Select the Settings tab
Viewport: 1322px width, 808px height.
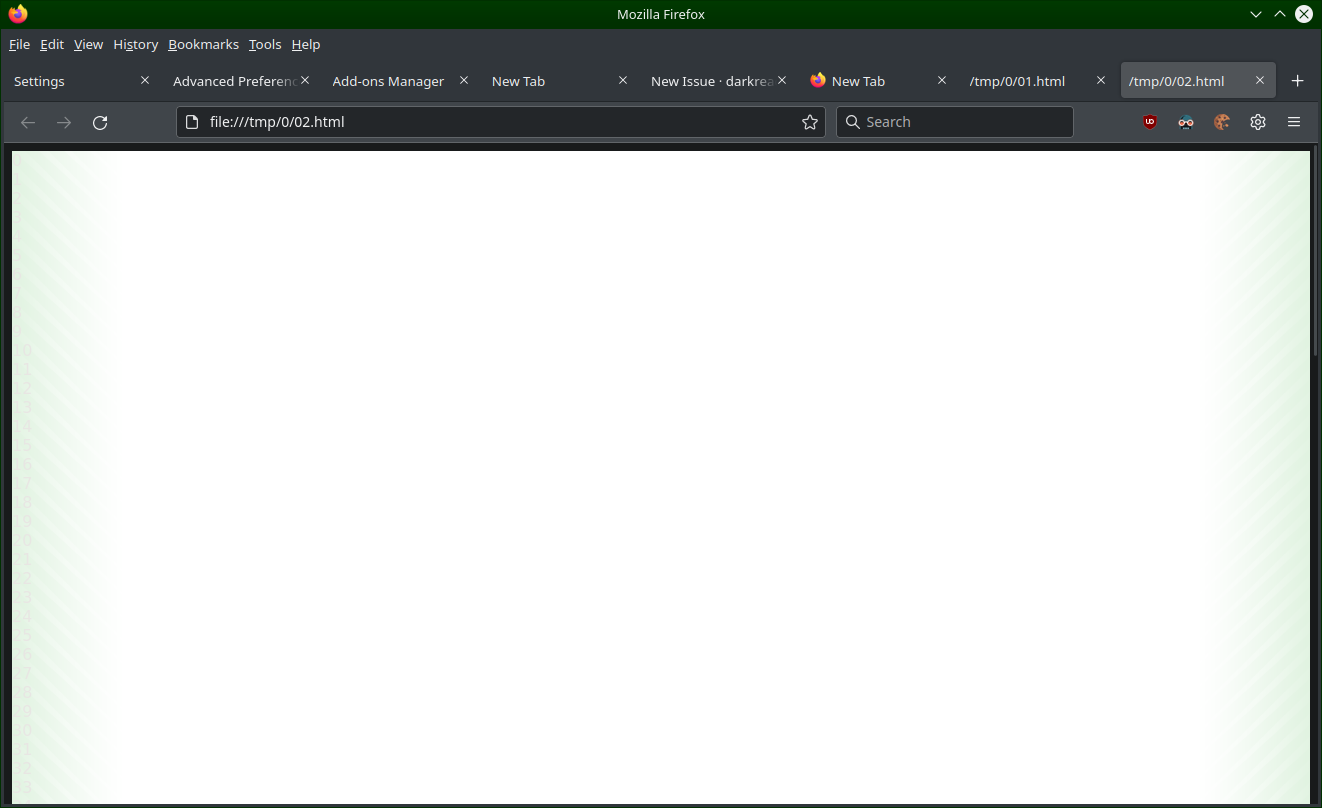[x=38, y=80]
